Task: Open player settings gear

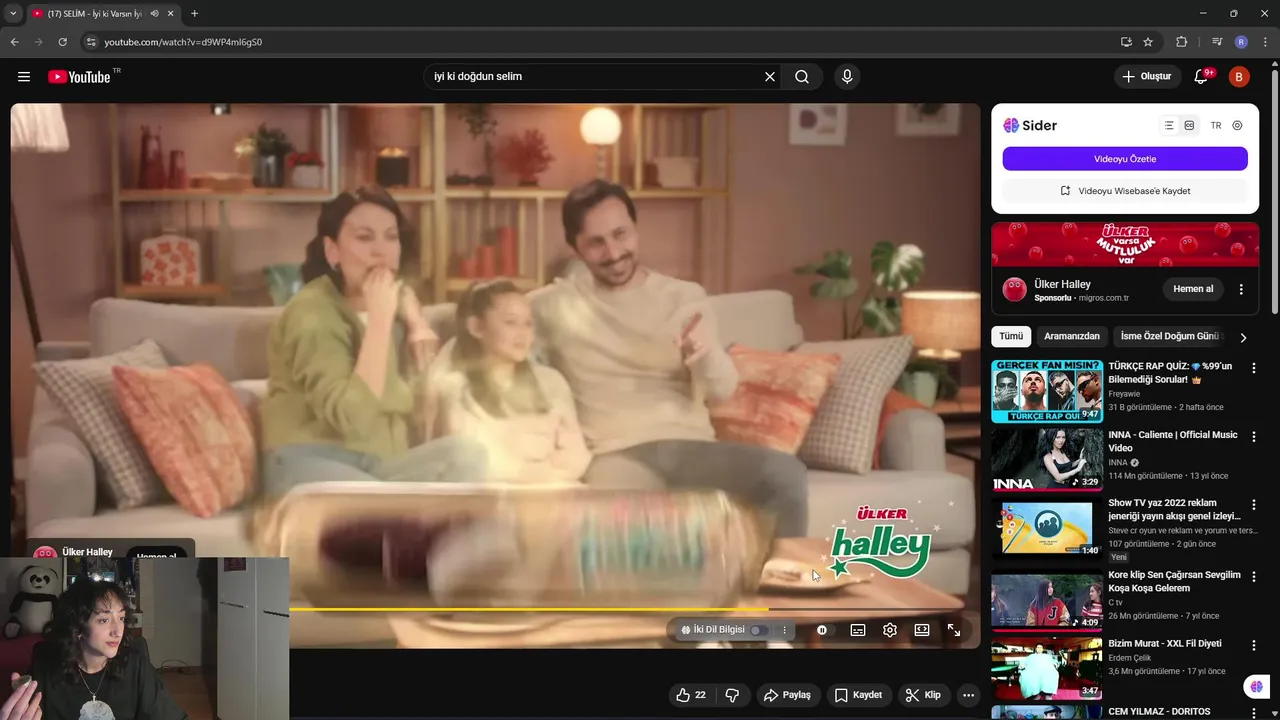Action: tap(890, 630)
